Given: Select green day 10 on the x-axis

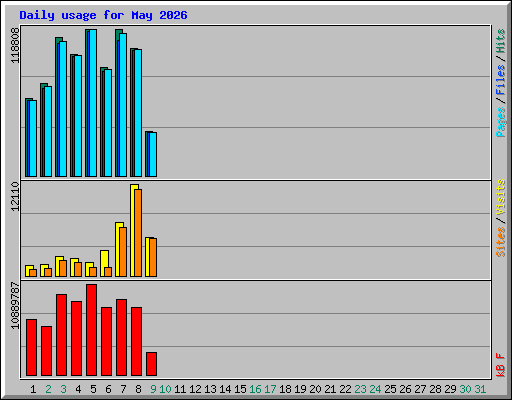Looking at the screenshot, I should [165, 389].
